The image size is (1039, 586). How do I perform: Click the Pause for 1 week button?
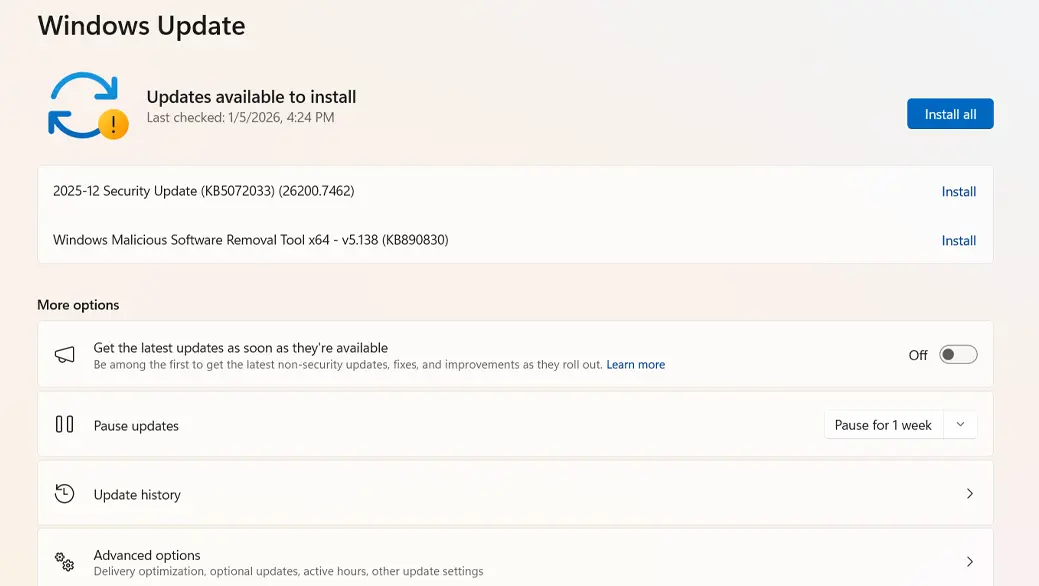point(882,425)
